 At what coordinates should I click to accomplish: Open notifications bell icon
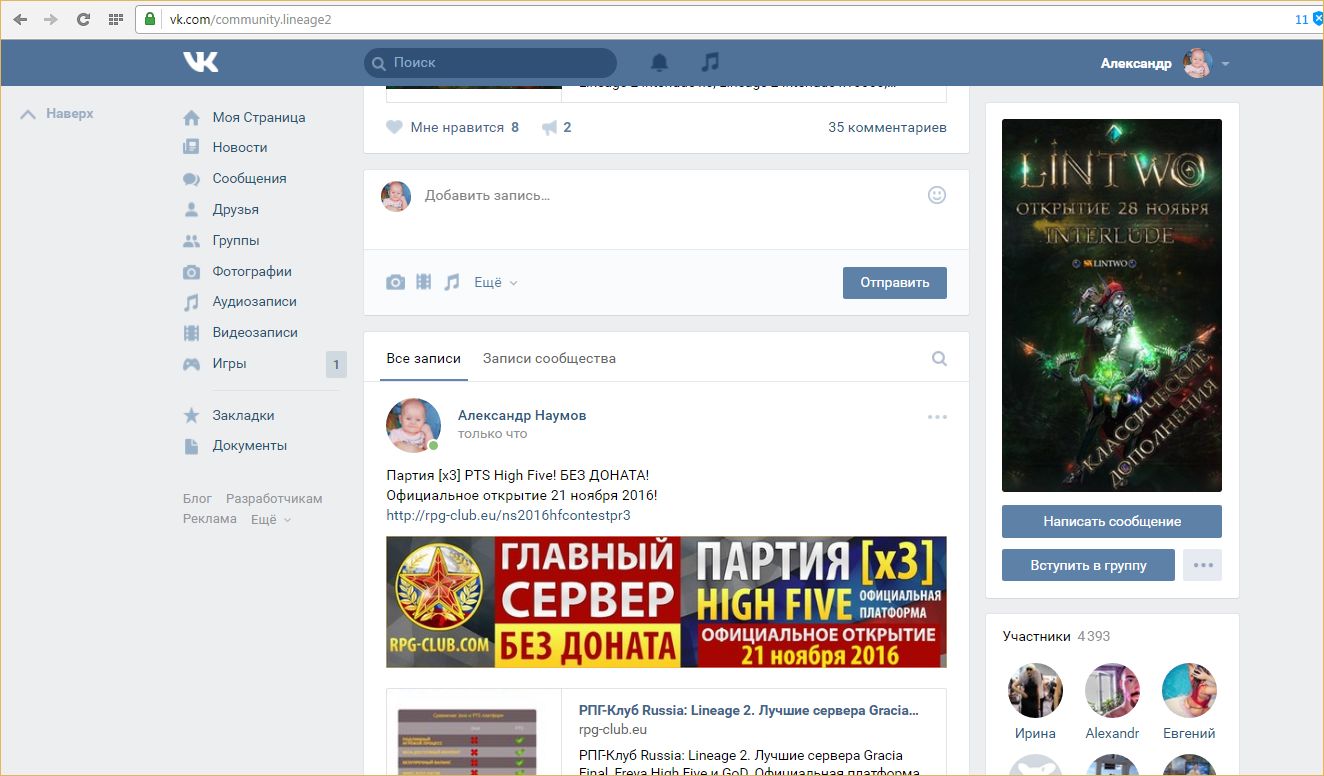pyautogui.click(x=659, y=62)
